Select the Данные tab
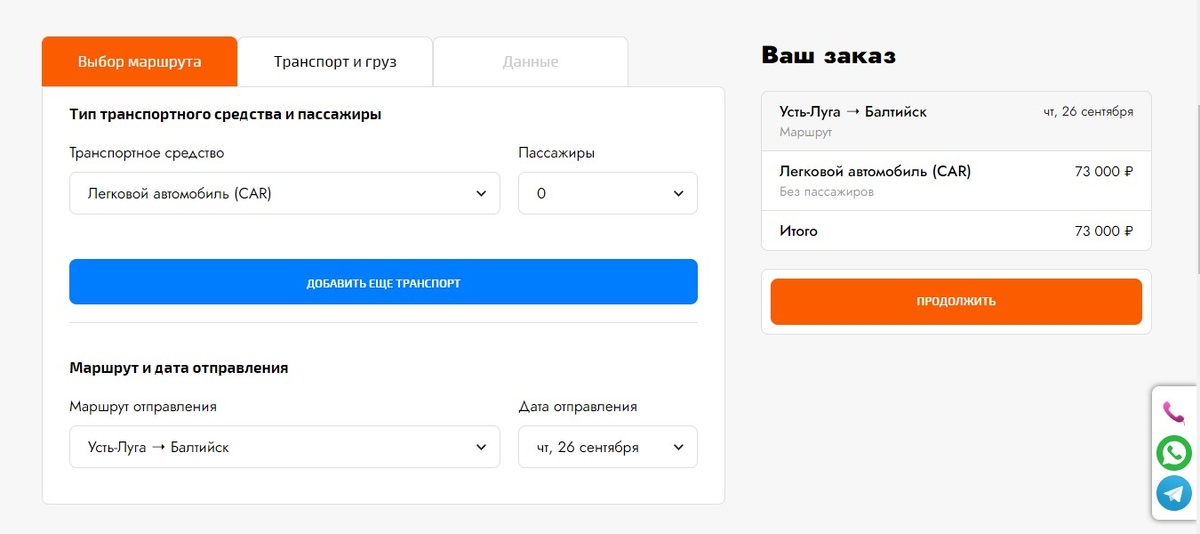The image size is (1200, 534). tap(530, 62)
